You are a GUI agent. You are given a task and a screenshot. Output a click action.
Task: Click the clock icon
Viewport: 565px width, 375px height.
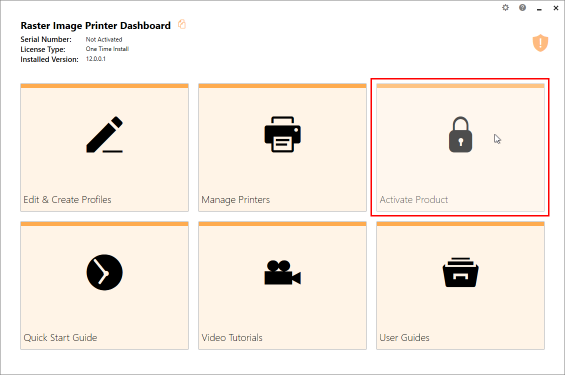[104, 272]
